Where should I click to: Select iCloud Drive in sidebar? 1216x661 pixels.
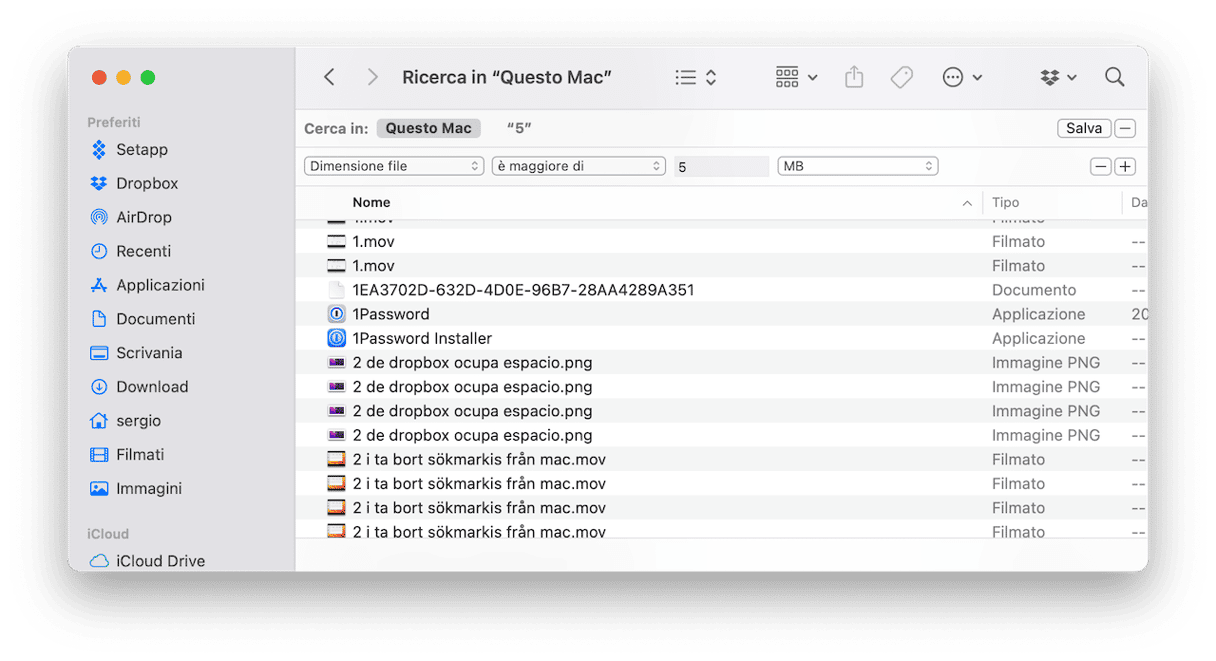point(160,560)
